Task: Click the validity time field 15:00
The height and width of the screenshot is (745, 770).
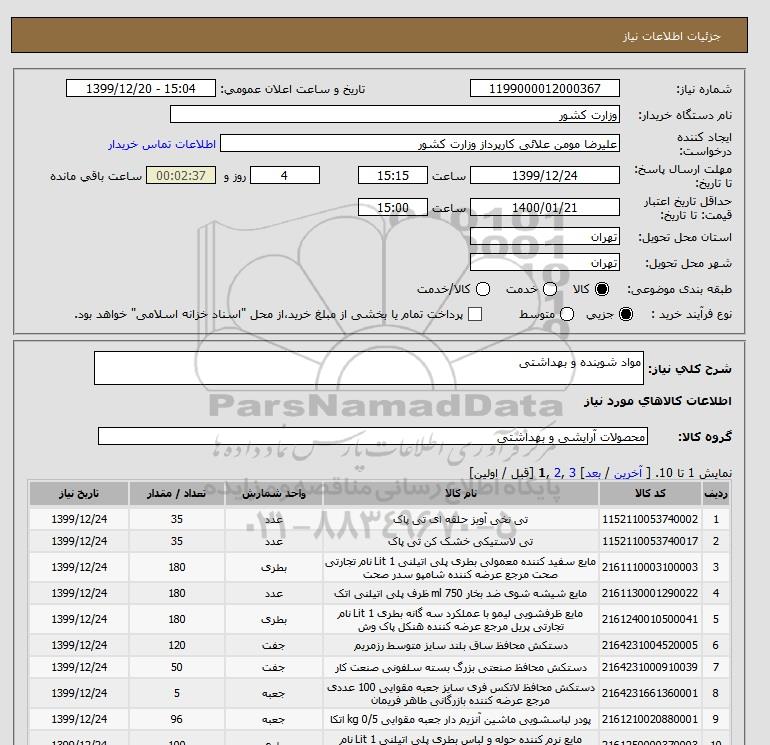Action: (x=393, y=207)
